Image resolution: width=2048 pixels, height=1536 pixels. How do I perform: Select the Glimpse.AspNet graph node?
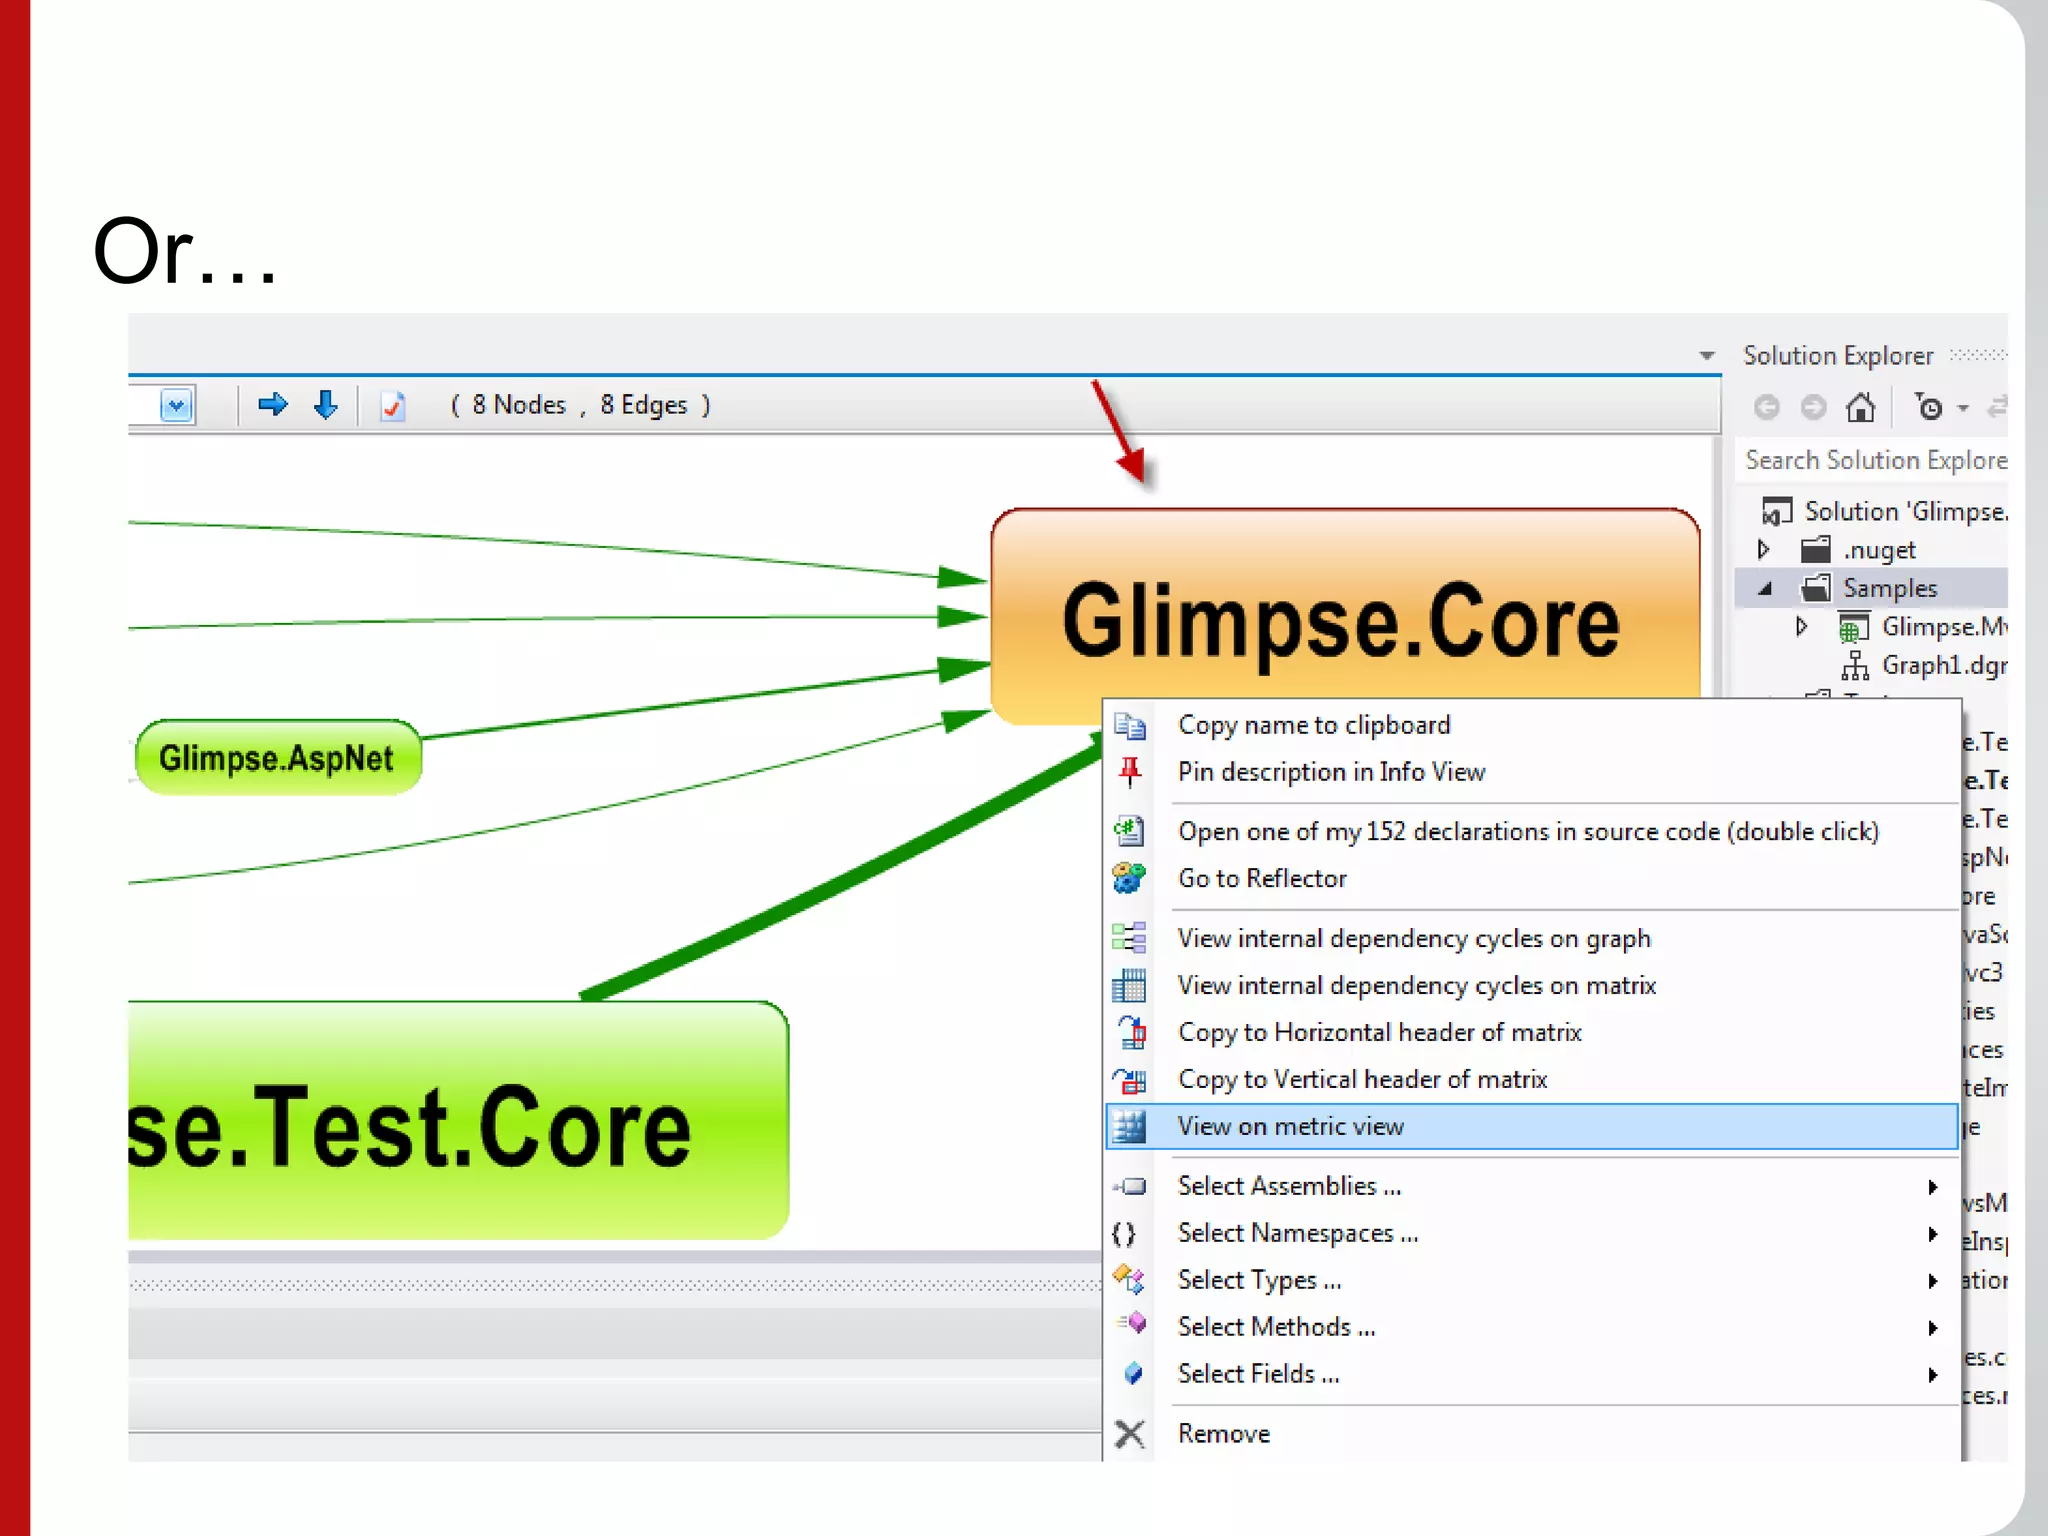pyautogui.click(x=277, y=758)
